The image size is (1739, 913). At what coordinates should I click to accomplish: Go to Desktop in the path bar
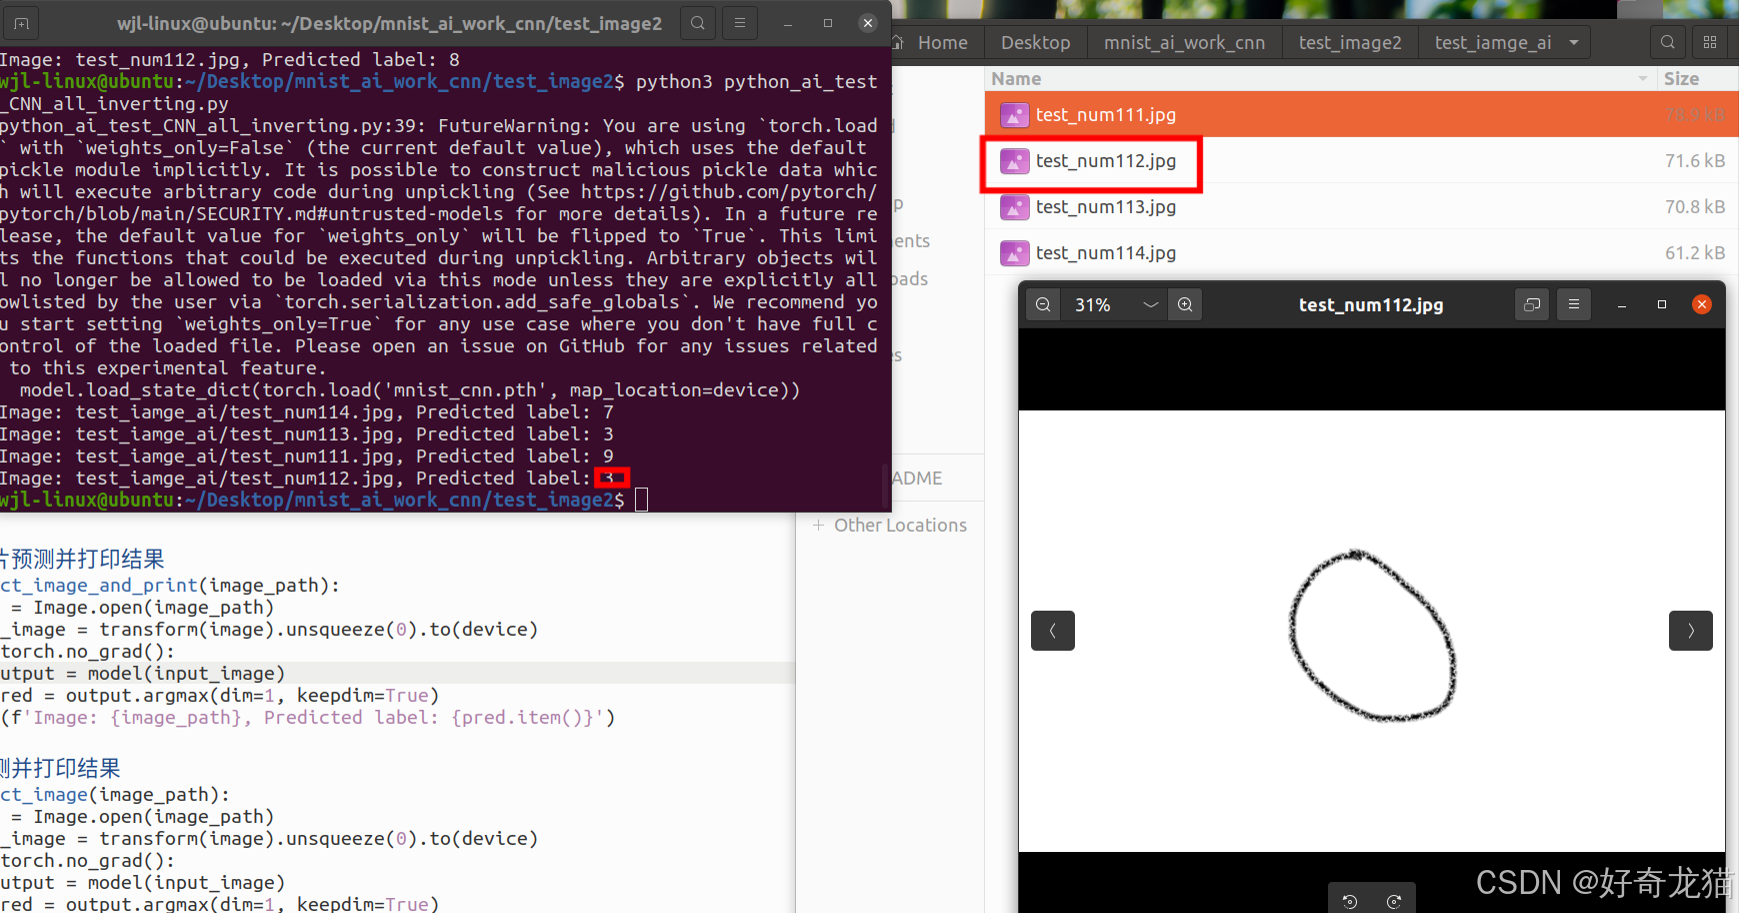1035,43
